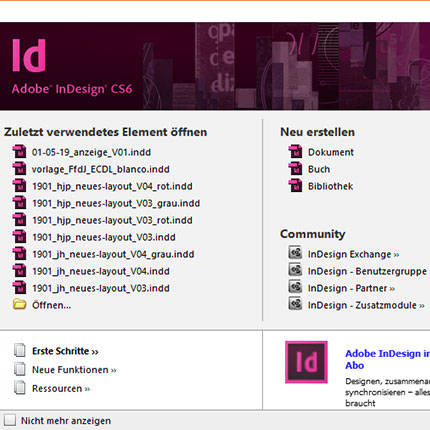Click the file icon beside vorlage_FfdJ_ECDL_blanco.indd
The width and height of the screenshot is (430, 430).
pyautogui.click(x=20, y=169)
